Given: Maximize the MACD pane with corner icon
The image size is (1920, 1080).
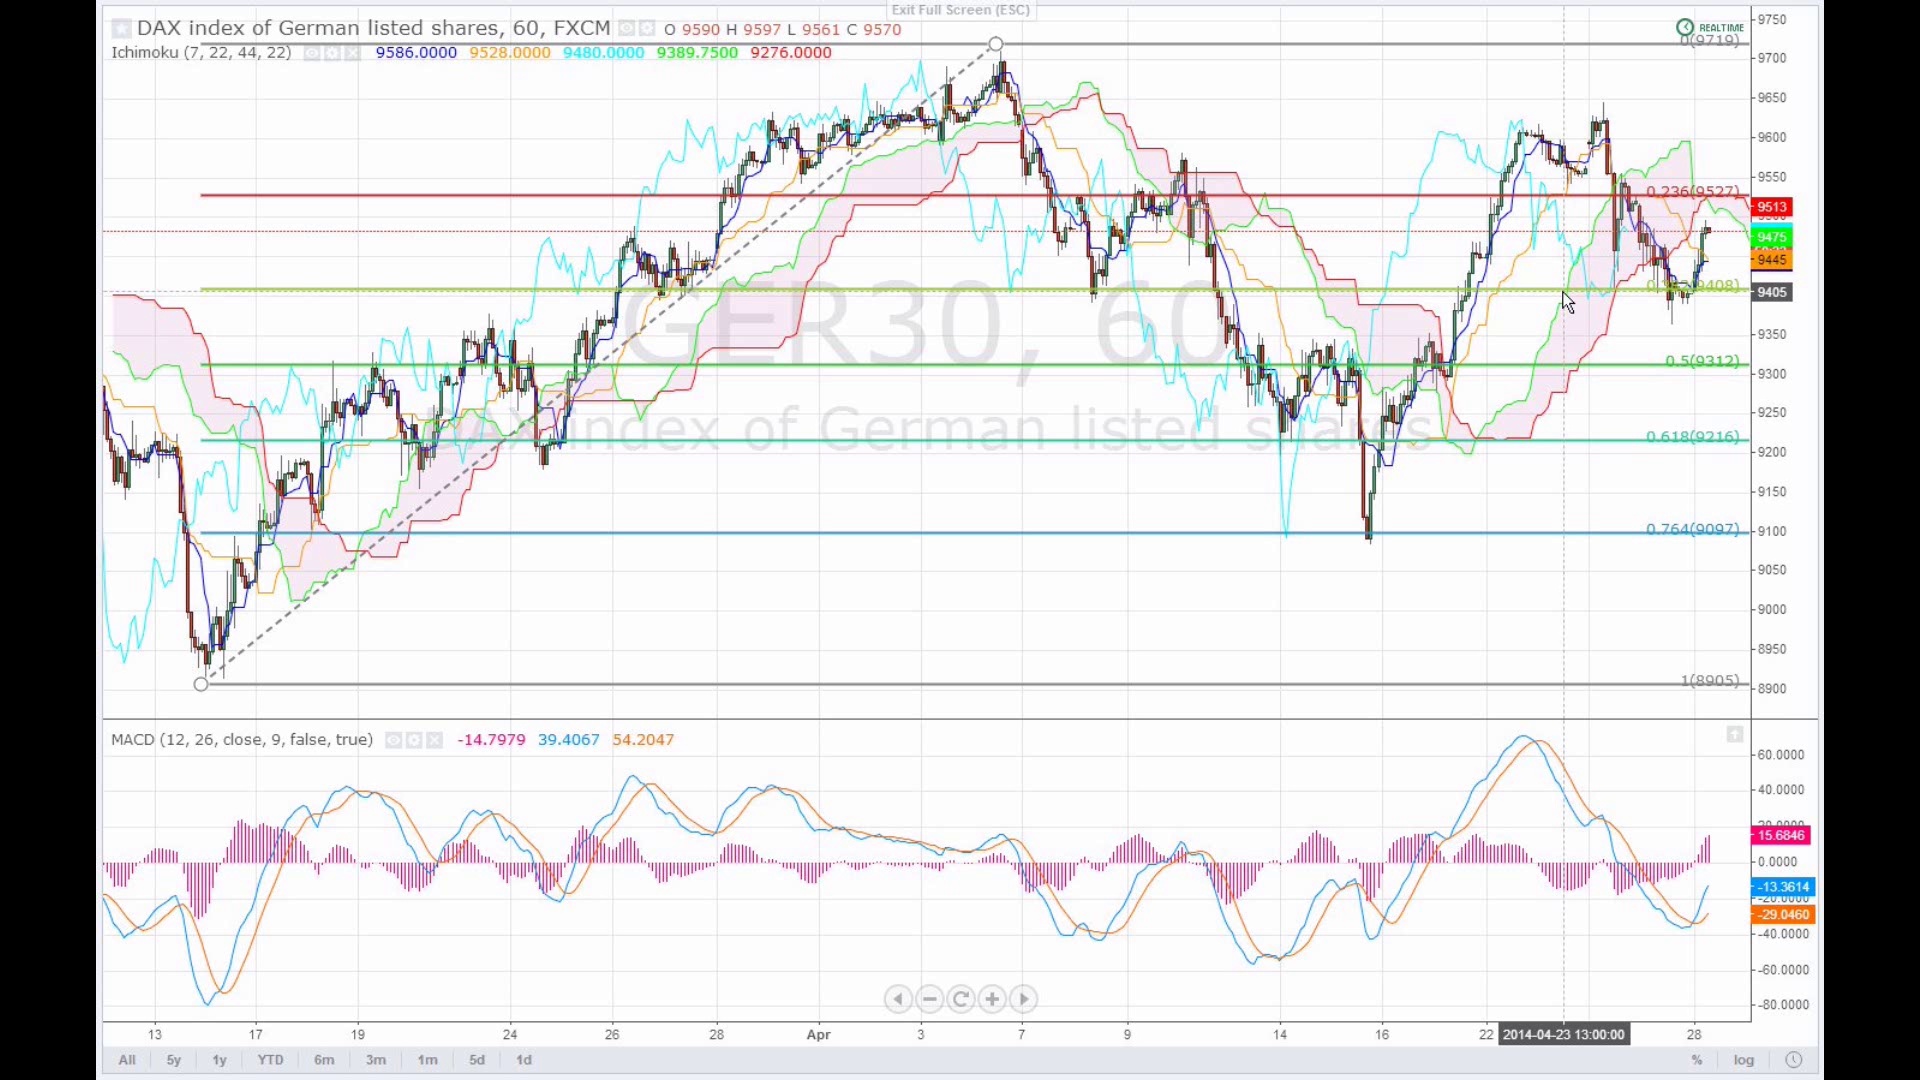Looking at the screenshot, I should (x=1734, y=735).
